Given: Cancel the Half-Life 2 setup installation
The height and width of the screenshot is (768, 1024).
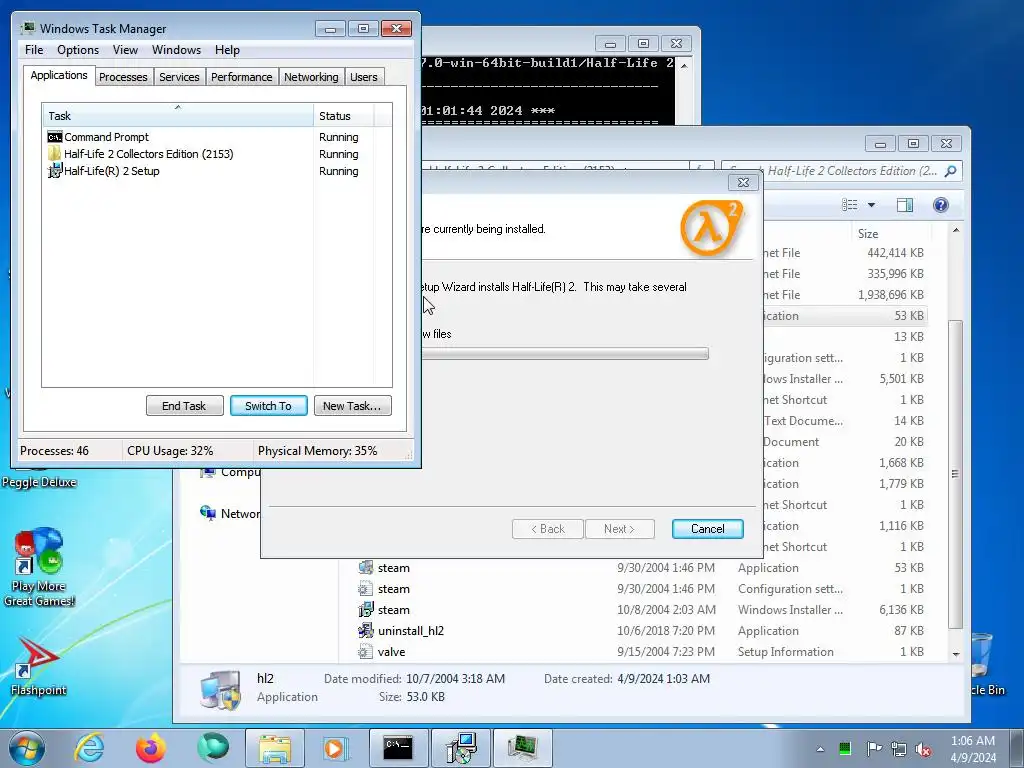Looking at the screenshot, I should 707,529.
